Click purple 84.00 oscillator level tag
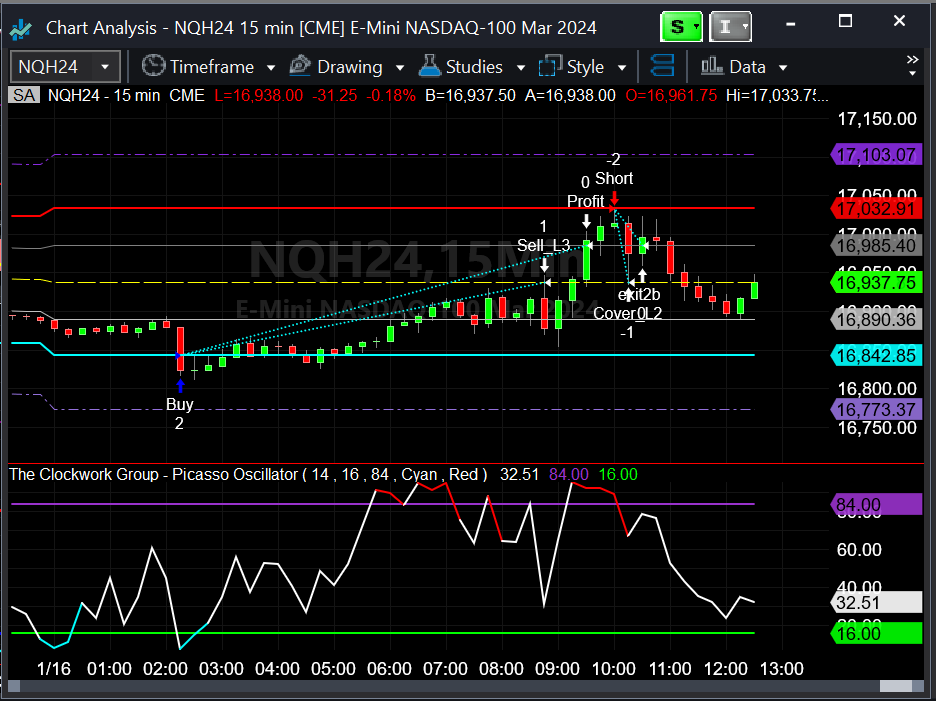 tap(876, 505)
